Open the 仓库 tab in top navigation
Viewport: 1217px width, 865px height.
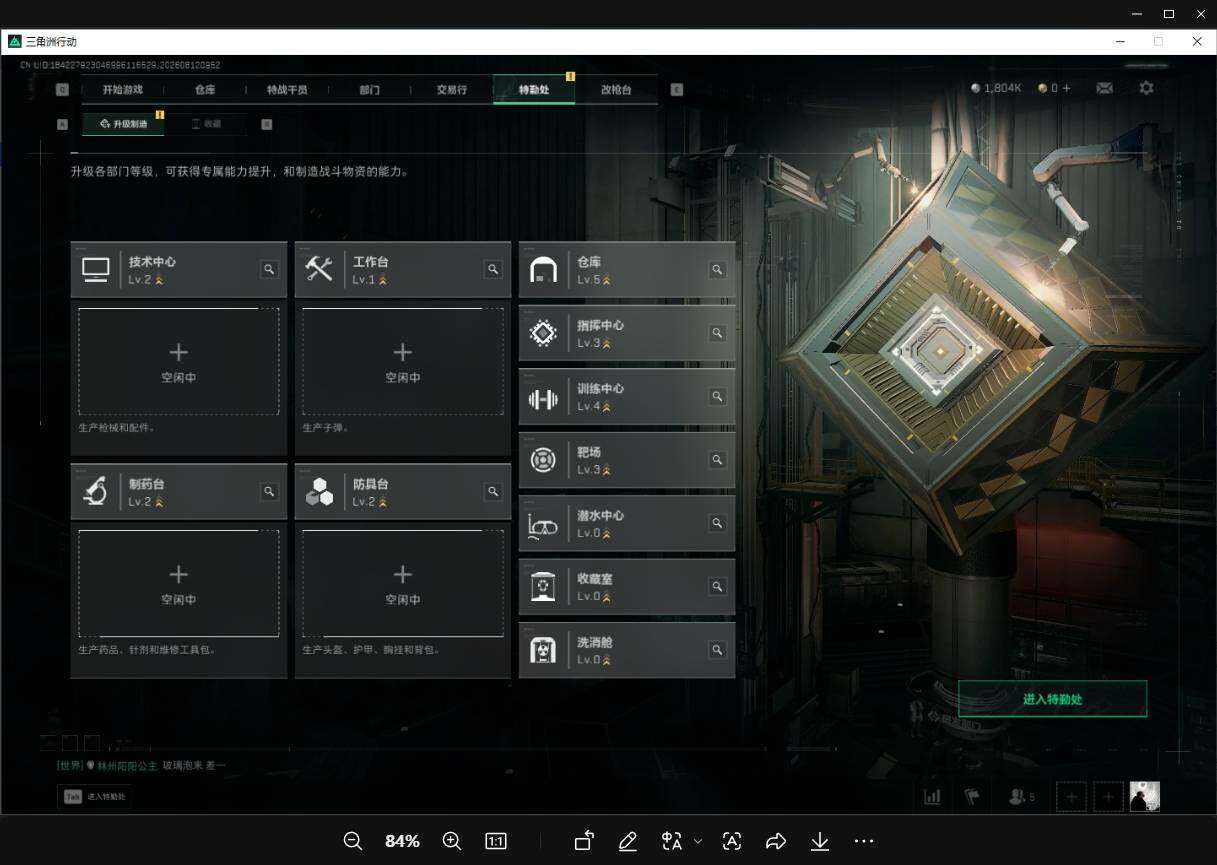pyautogui.click(x=205, y=89)
